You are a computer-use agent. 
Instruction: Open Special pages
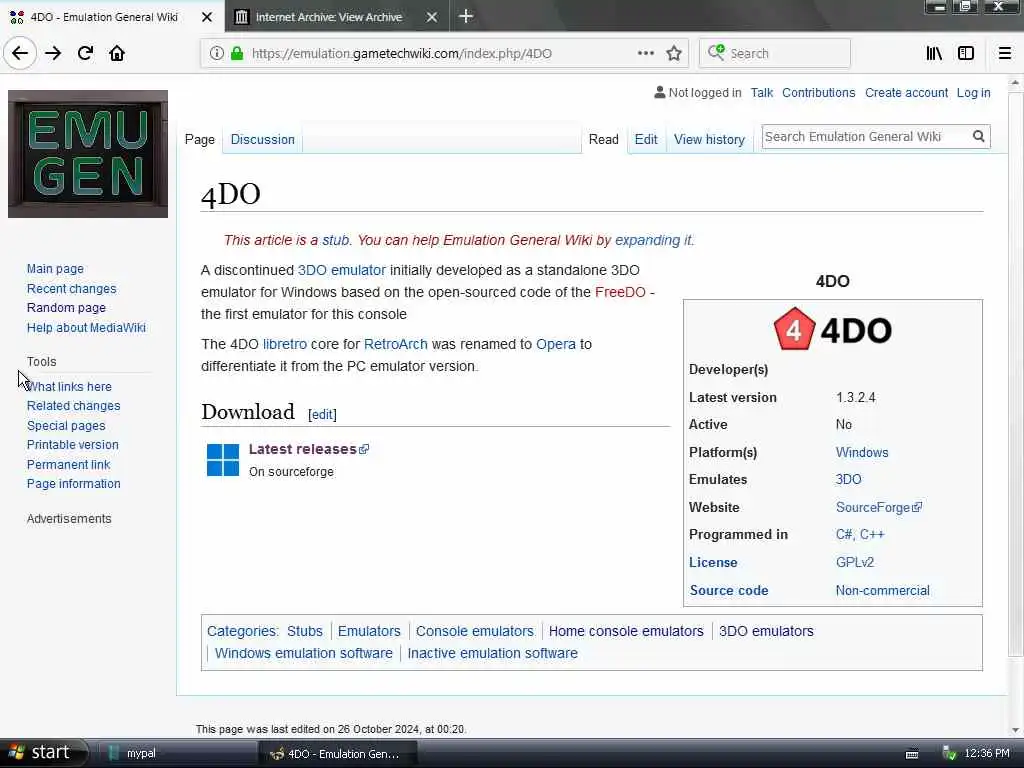66,425
